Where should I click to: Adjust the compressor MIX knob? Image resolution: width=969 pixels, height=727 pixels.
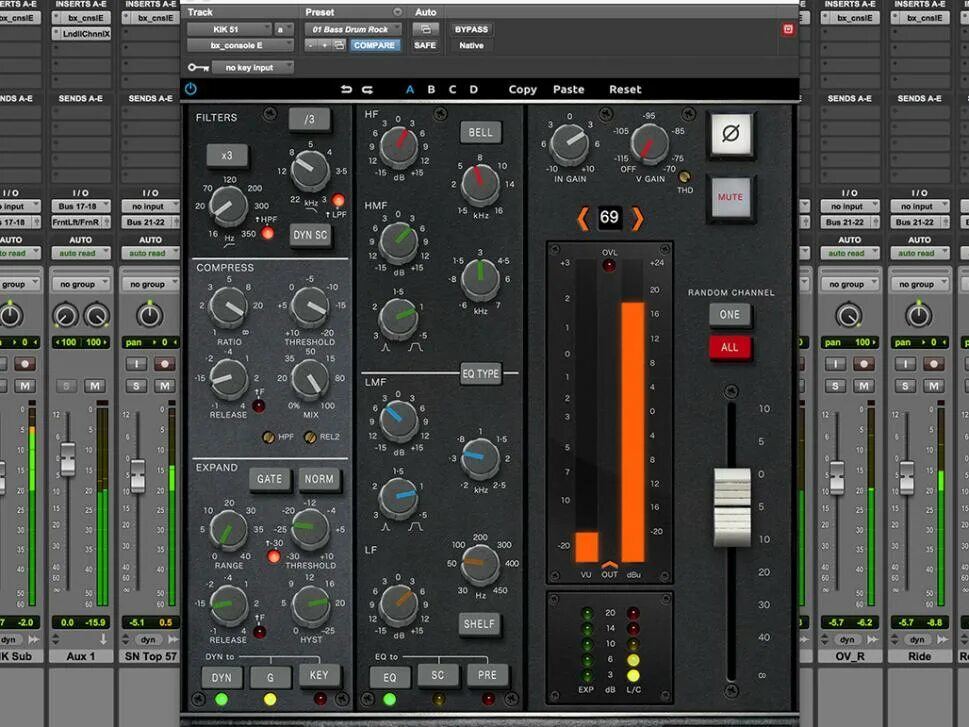pos(310,378)
